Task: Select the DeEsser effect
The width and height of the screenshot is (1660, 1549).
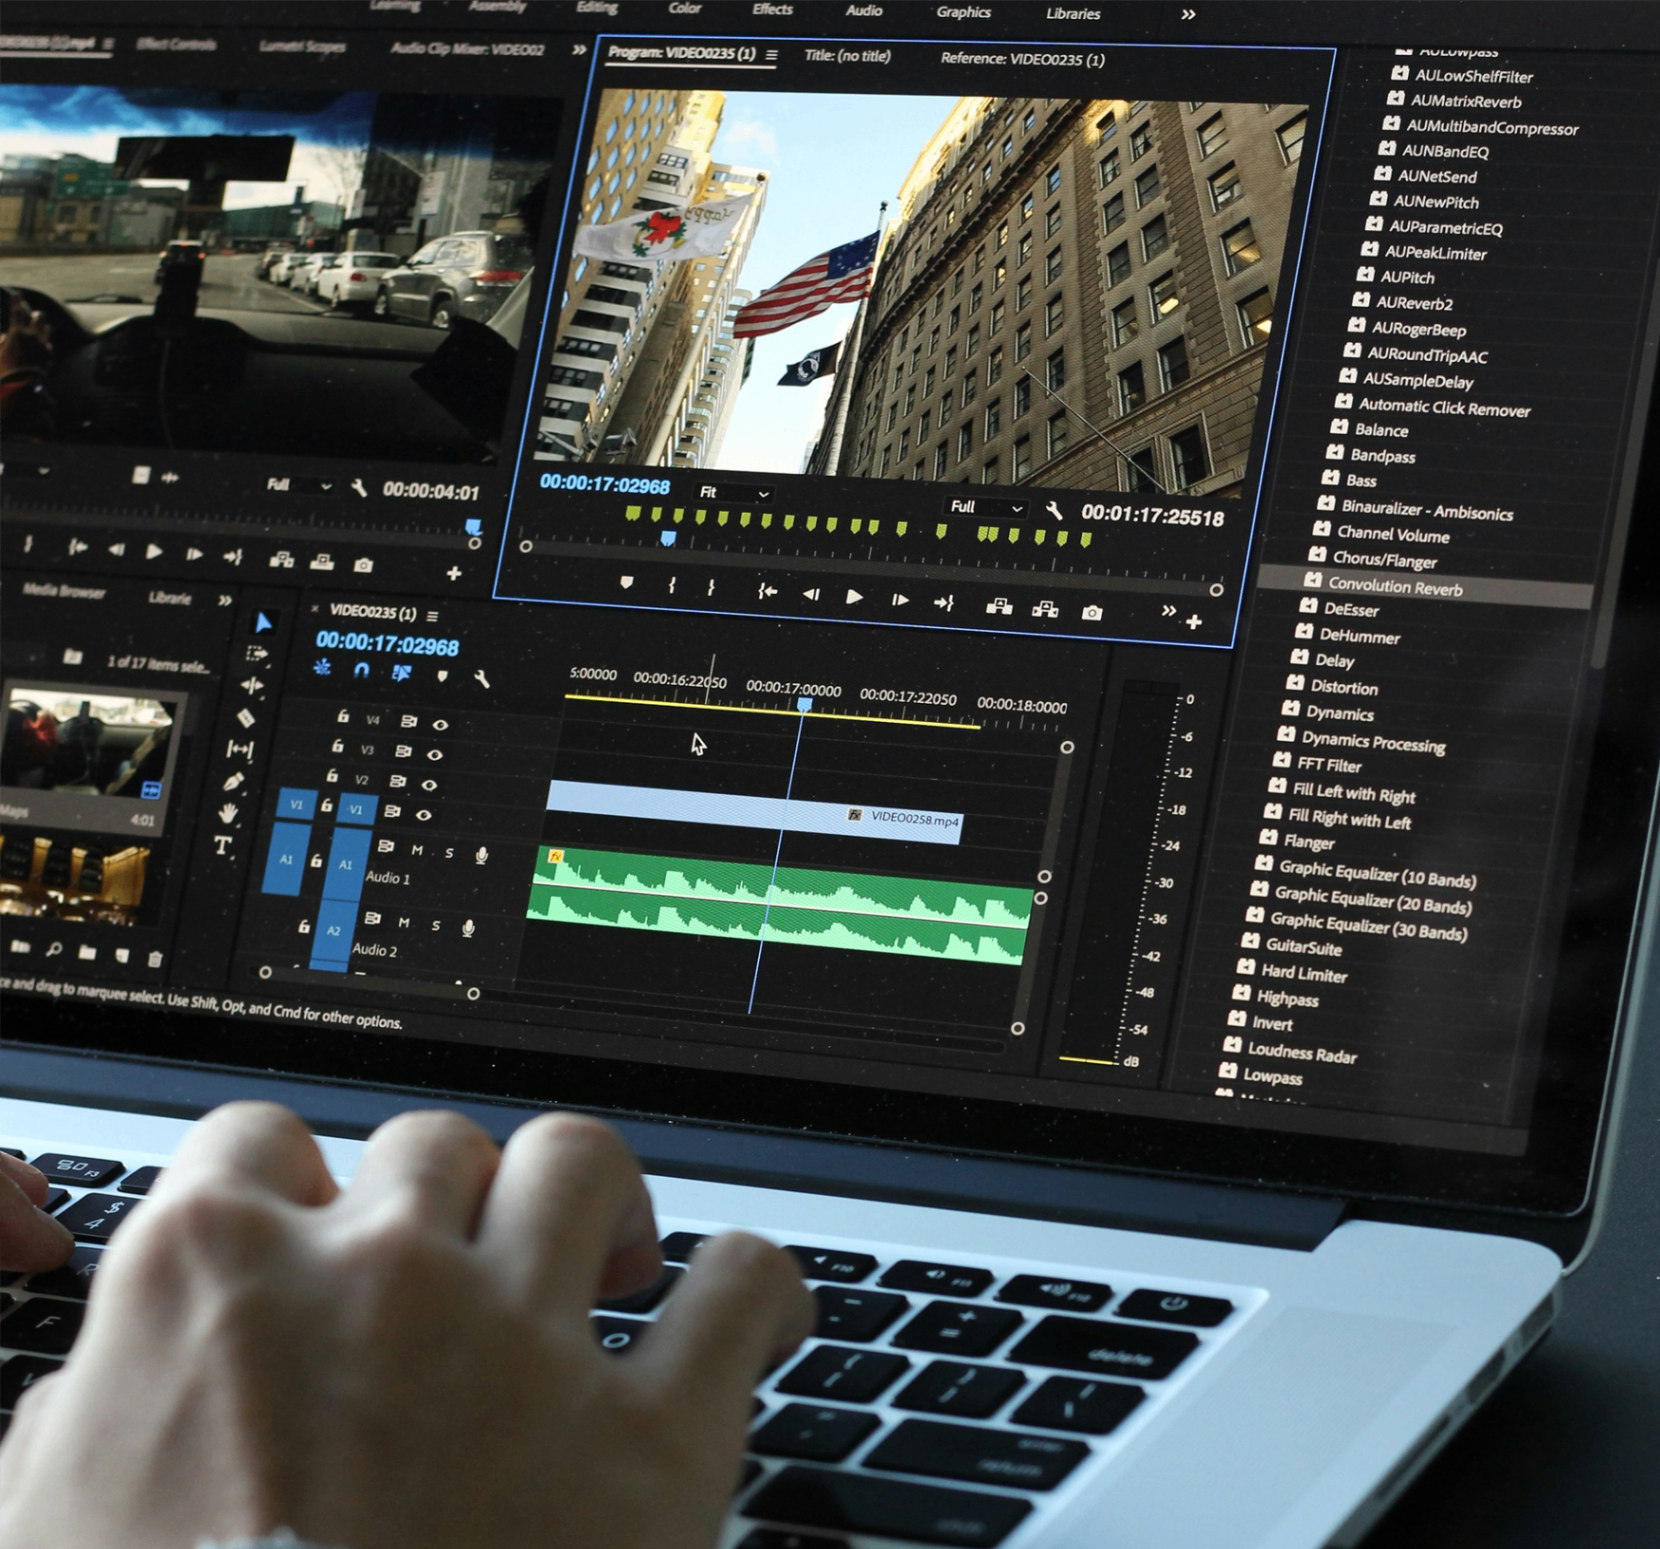Action: coord(1351,609)
